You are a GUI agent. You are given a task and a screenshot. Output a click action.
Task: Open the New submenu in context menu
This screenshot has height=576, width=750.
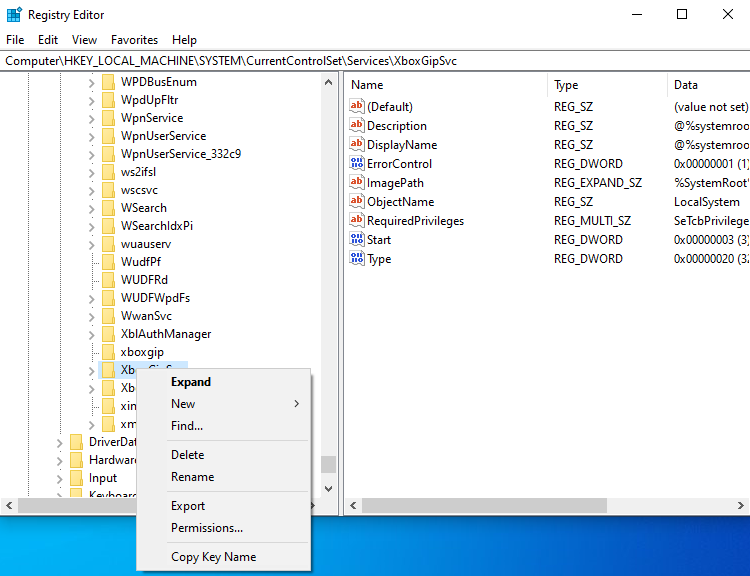224,404
